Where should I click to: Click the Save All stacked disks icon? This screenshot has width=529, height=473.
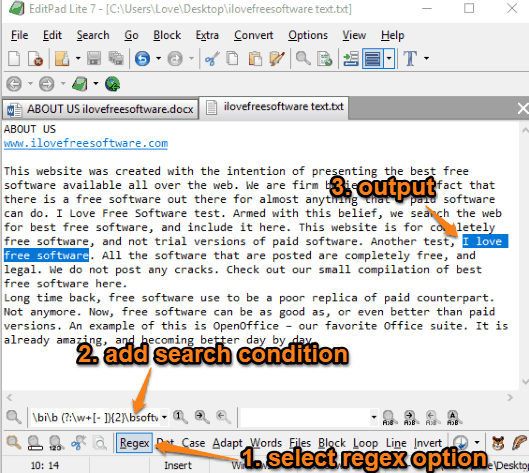tap(116, 58)
